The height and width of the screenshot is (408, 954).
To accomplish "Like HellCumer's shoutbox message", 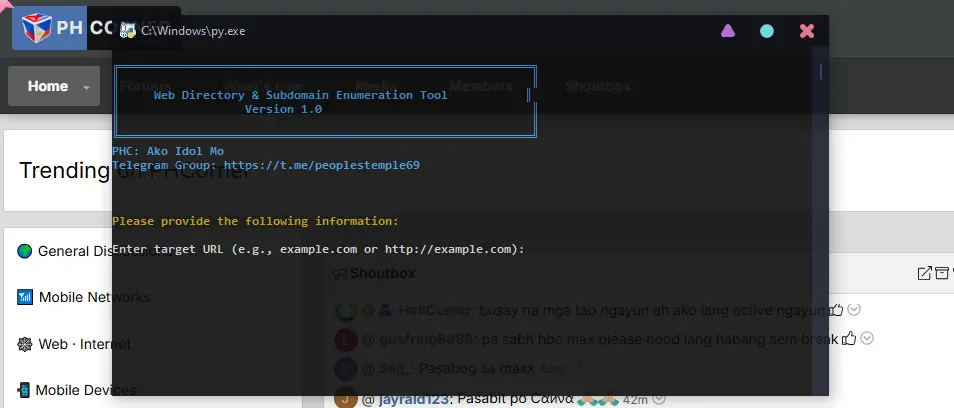I will [836, 310].
